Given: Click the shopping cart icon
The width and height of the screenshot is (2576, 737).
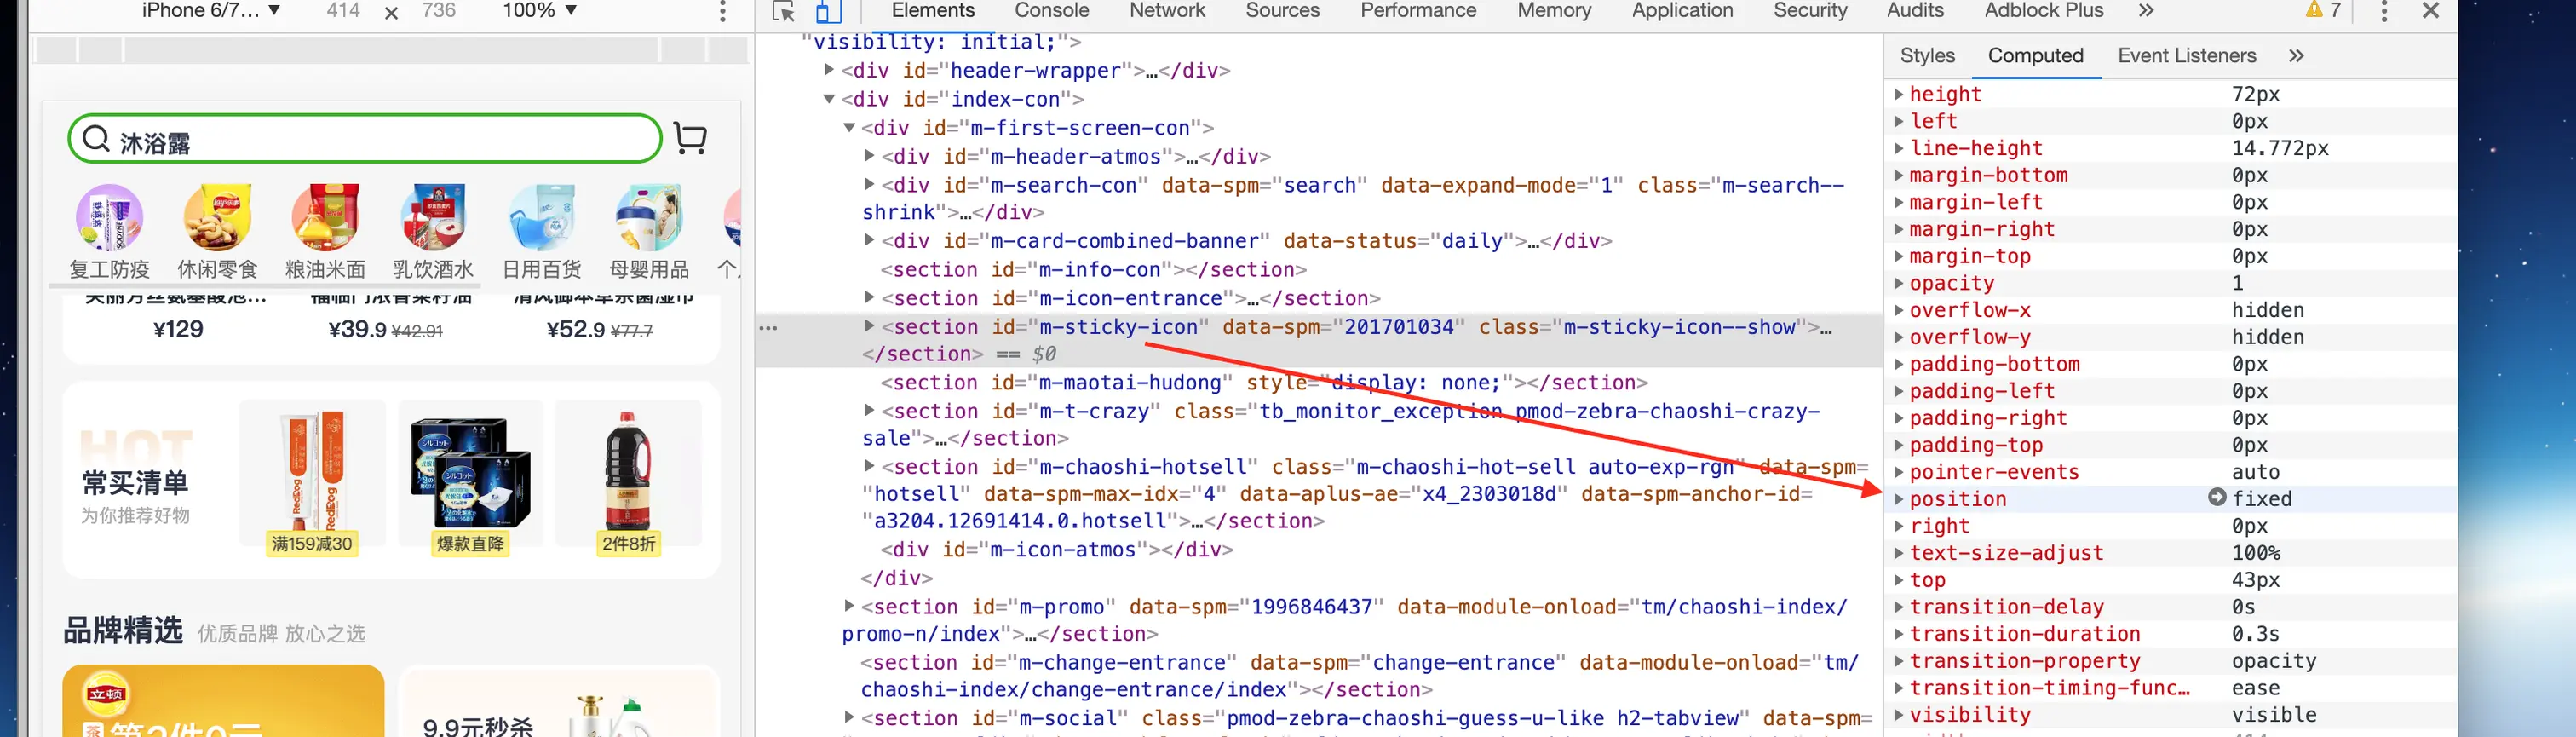Looking at the screenshot, I should (690, 138).
